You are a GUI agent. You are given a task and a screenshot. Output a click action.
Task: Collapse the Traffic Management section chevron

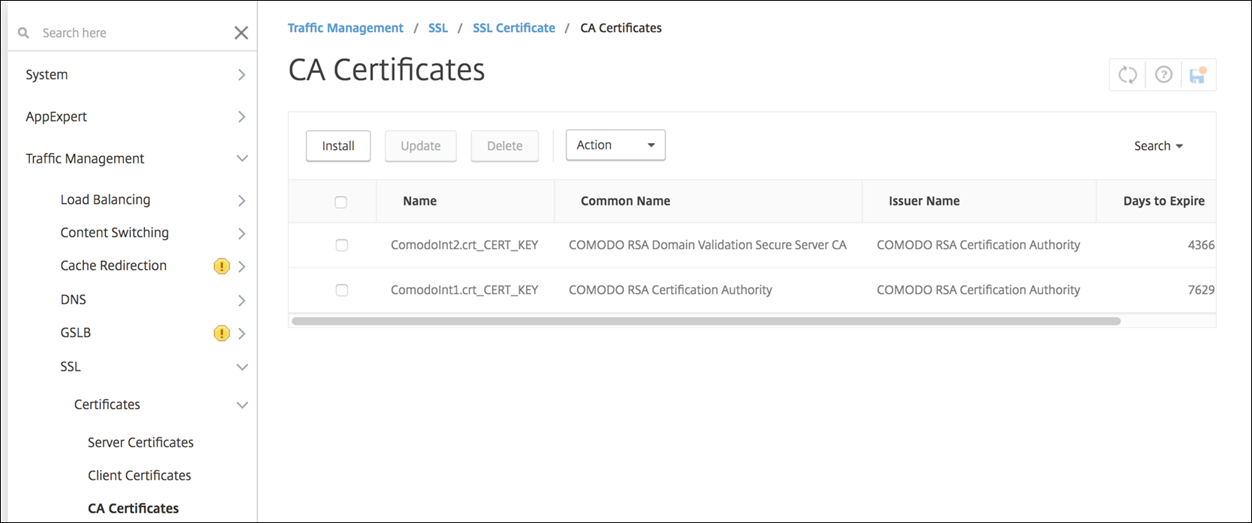click(x=241, y=159)
